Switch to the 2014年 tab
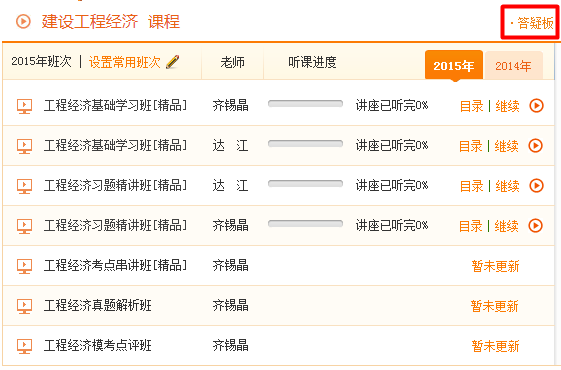561x370 pixels. click(x=513, y=65)
